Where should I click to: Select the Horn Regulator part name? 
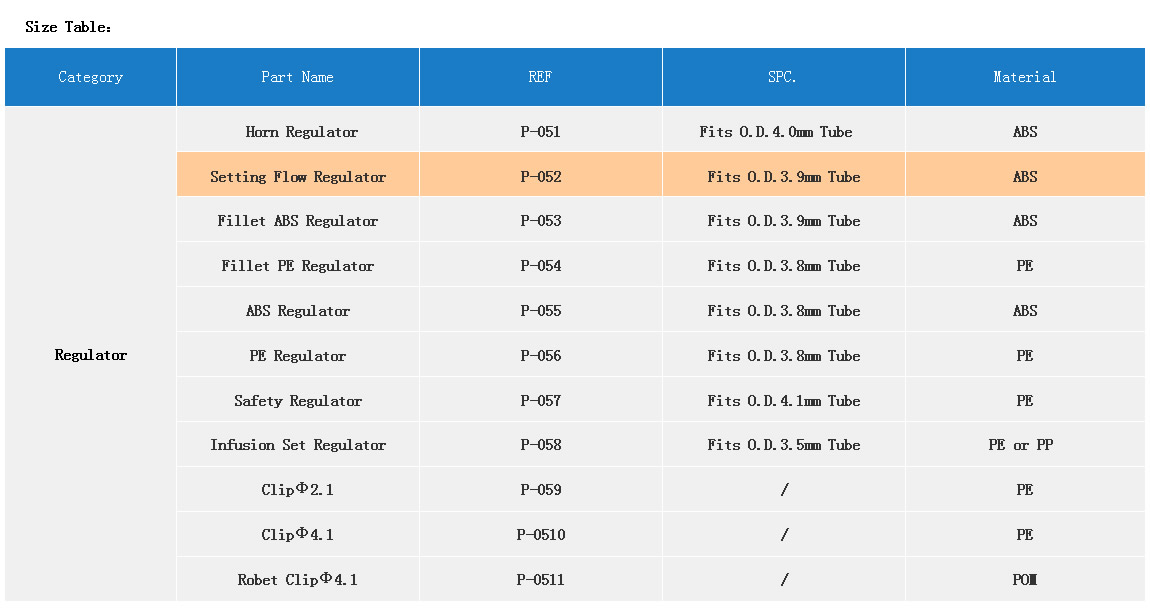[301, 132]
